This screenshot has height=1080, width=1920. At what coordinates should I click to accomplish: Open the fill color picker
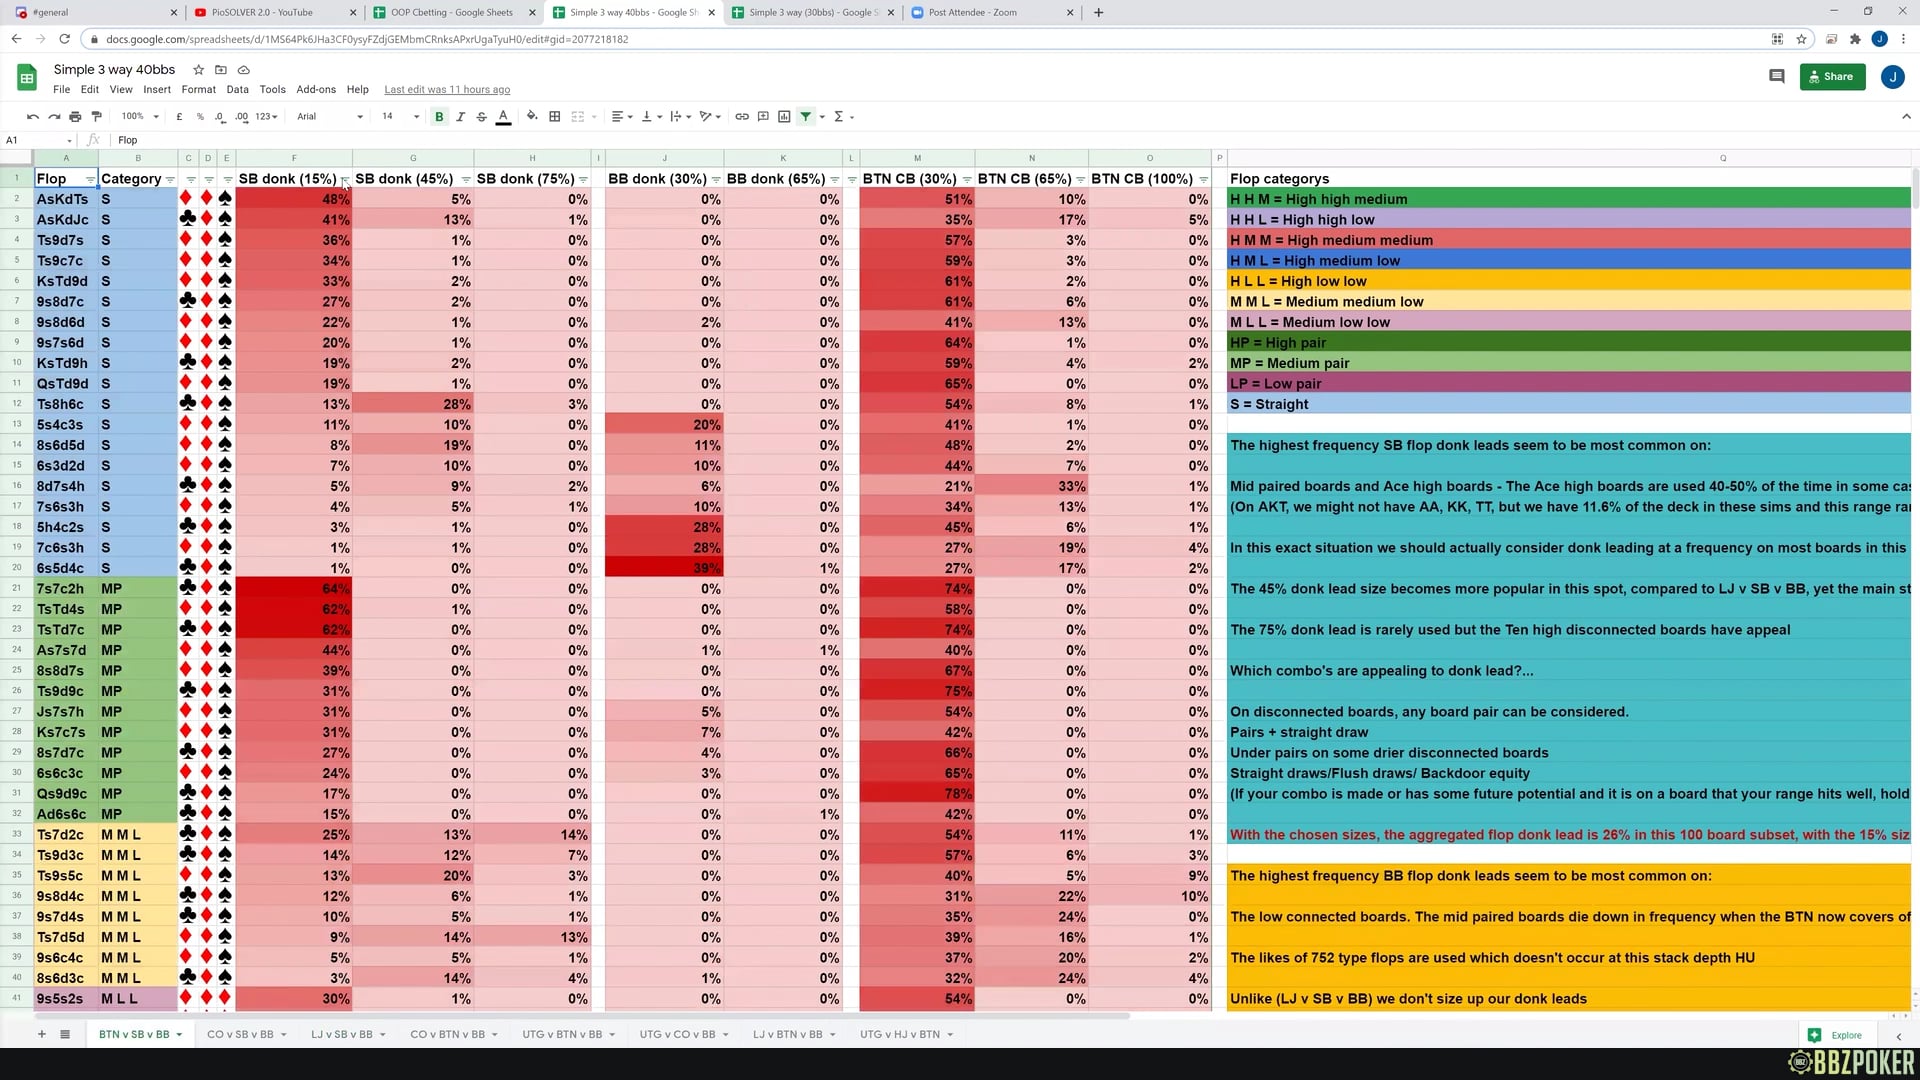532,117
